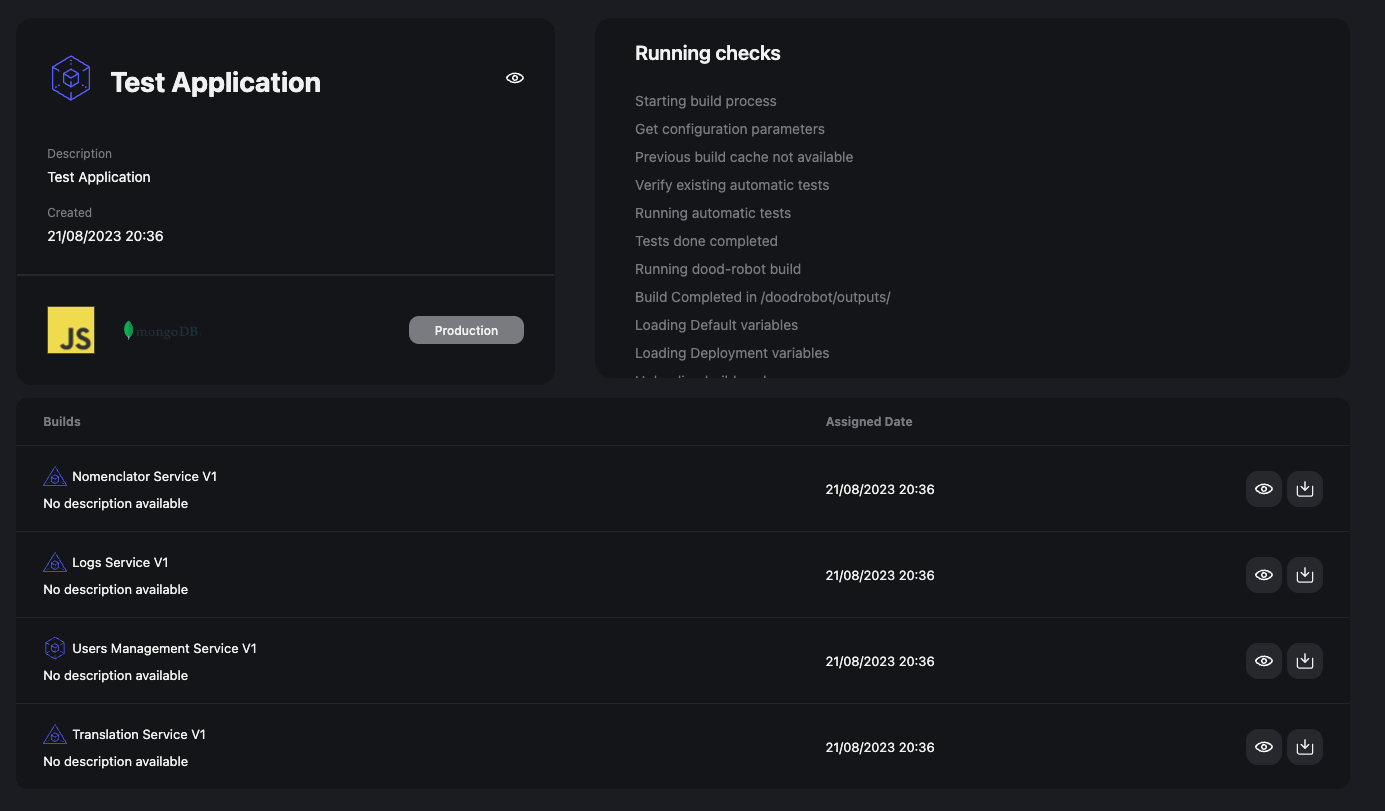The width and height of the screenshot is (1385, 811).
Task: View the Nomenclator Service V1 build details
Action: tap(1264, 489)
